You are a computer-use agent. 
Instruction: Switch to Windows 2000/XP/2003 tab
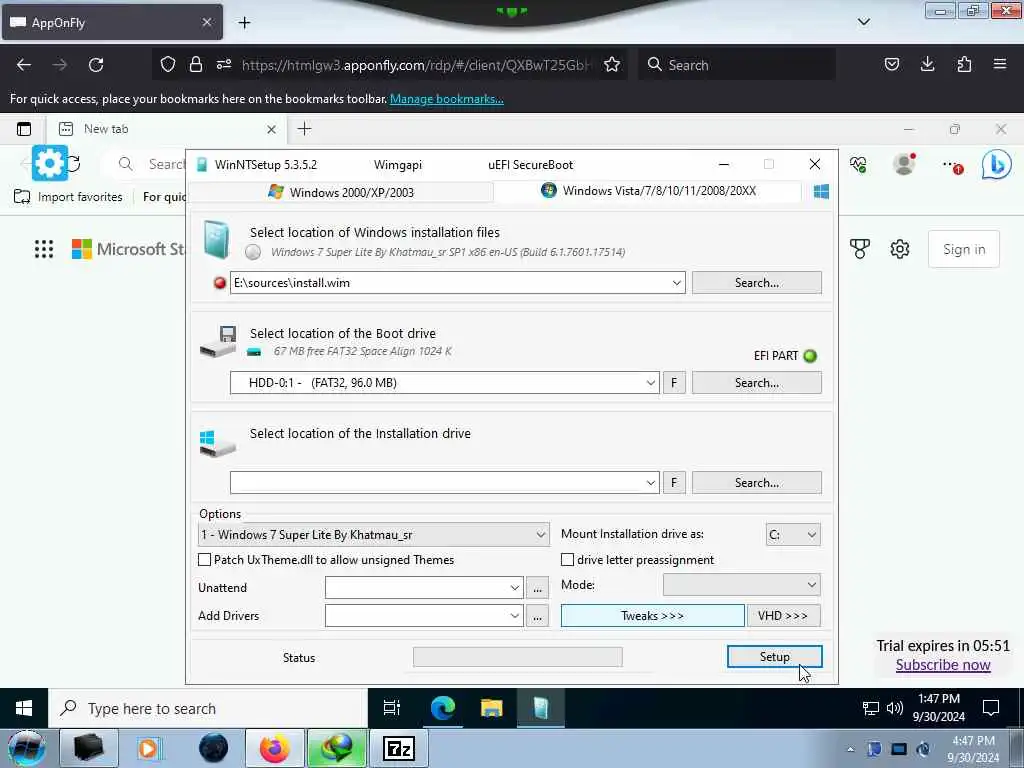coord(341,192)
